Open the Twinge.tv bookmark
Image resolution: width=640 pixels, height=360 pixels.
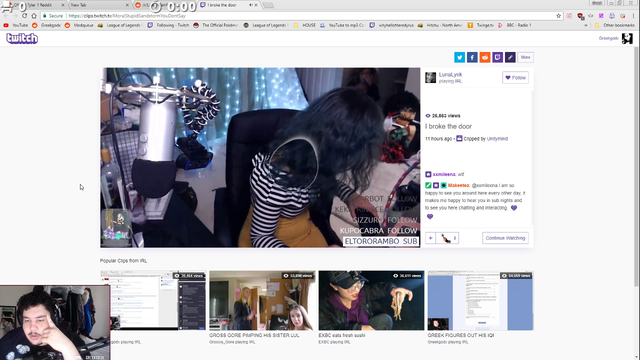pos(480,25)
